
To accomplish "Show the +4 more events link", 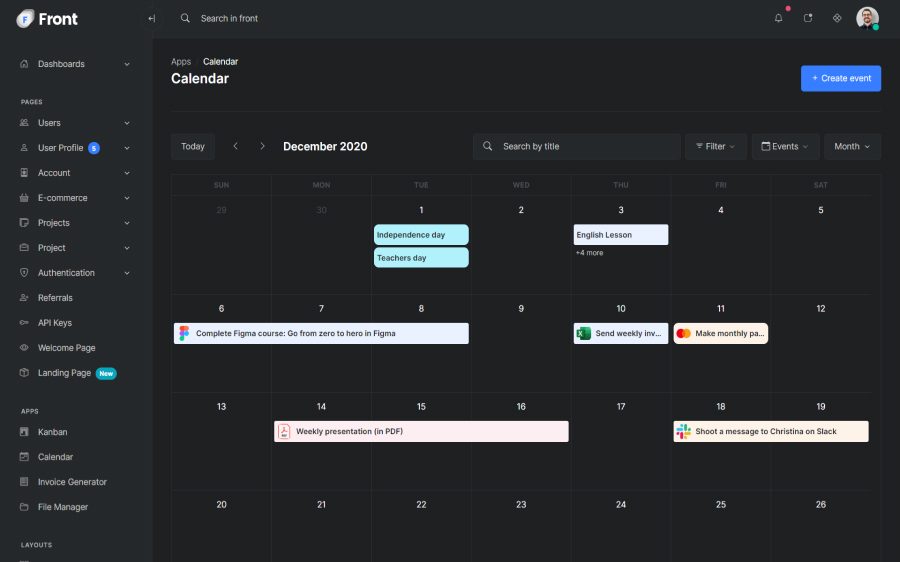I will coord(589,253).
